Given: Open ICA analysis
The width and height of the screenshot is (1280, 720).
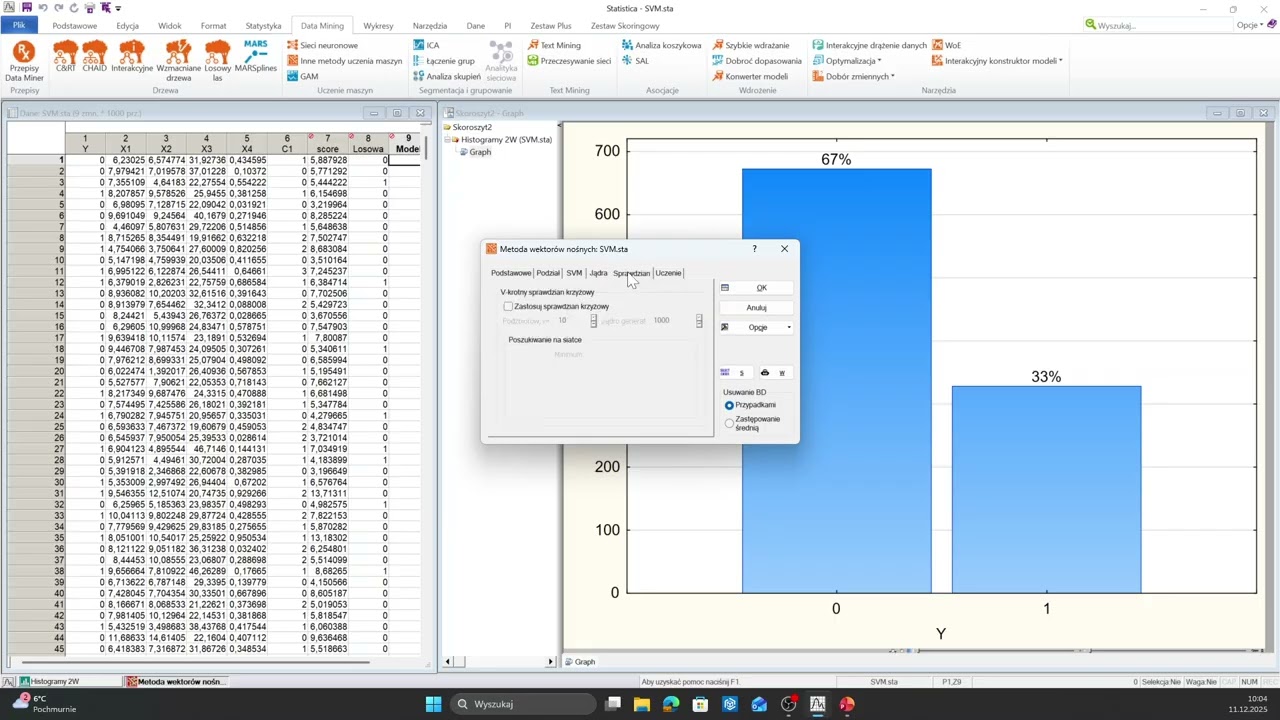Looking at the screenshot, I should click(x=426, y=45).
